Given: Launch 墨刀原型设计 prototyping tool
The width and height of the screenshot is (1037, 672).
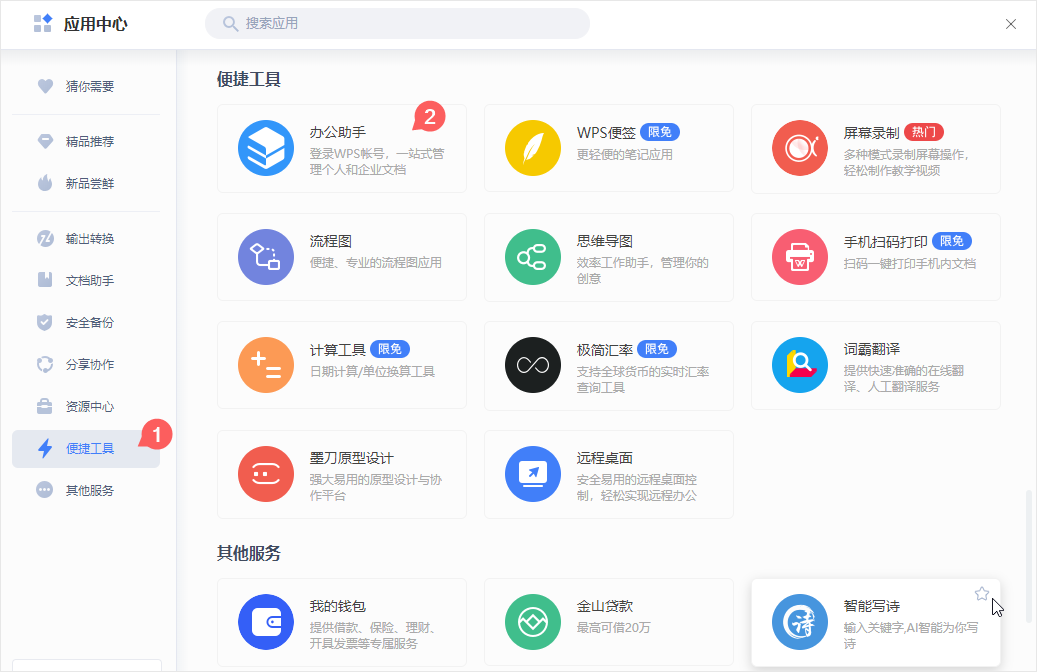Looking at the screenshot, I should (265, 474).
